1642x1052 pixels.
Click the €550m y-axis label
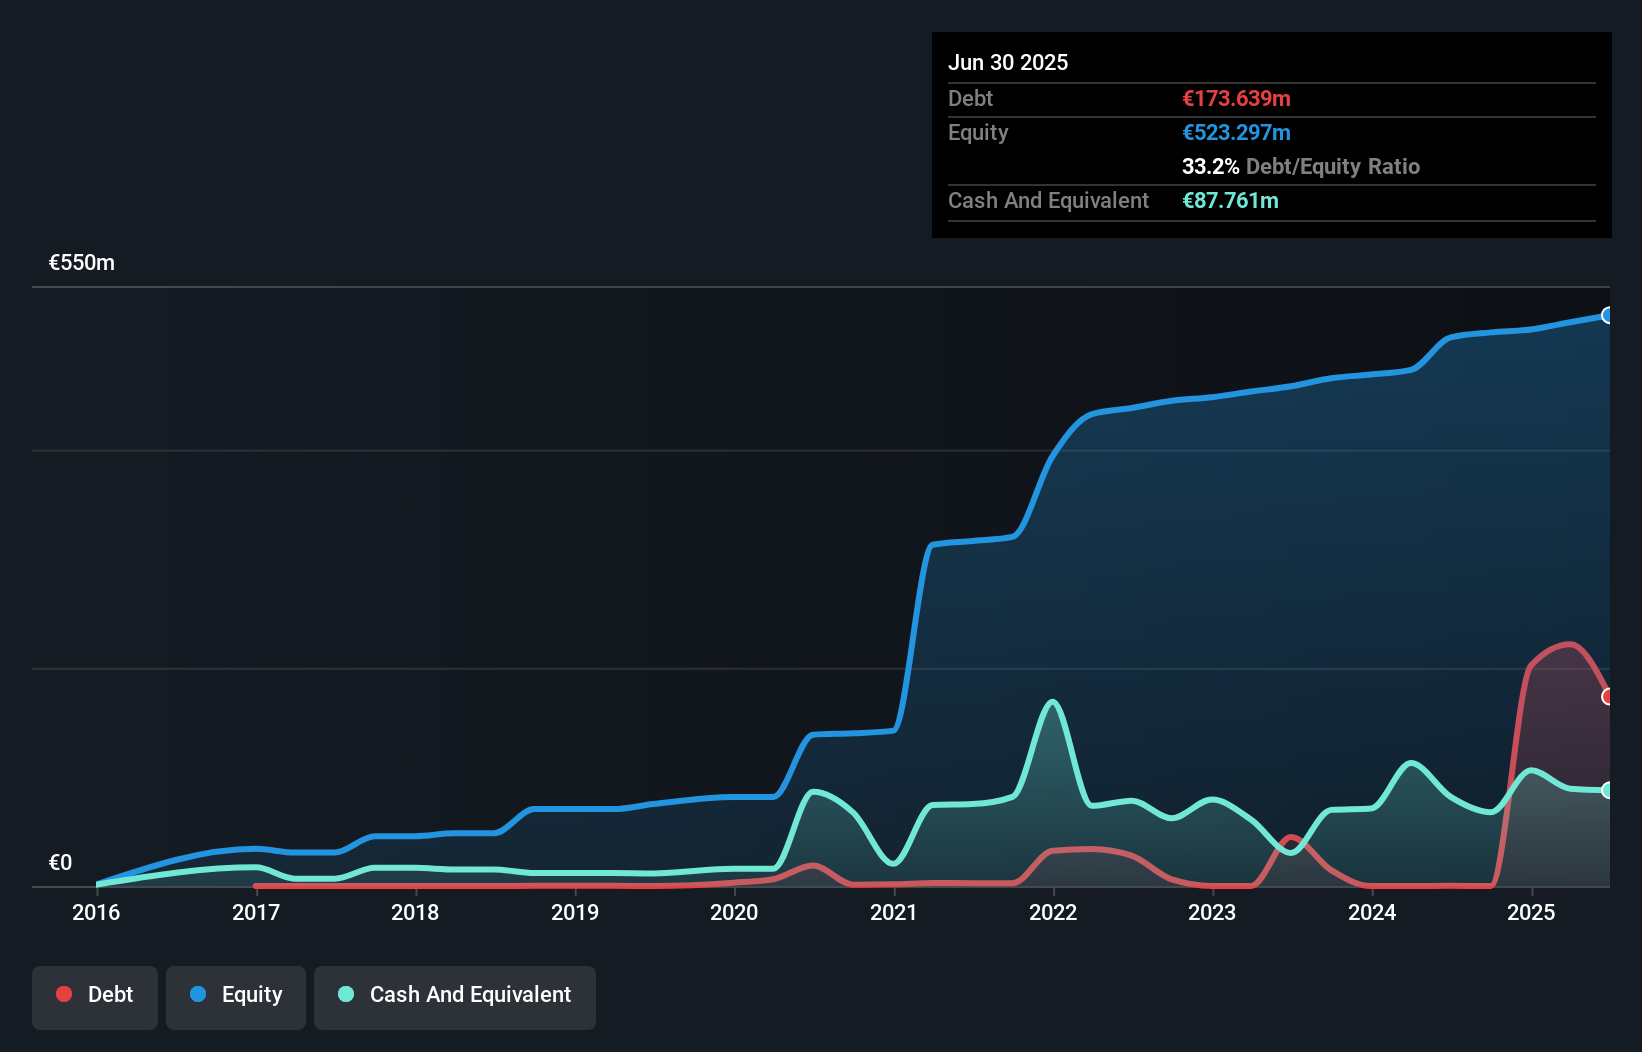82,263
